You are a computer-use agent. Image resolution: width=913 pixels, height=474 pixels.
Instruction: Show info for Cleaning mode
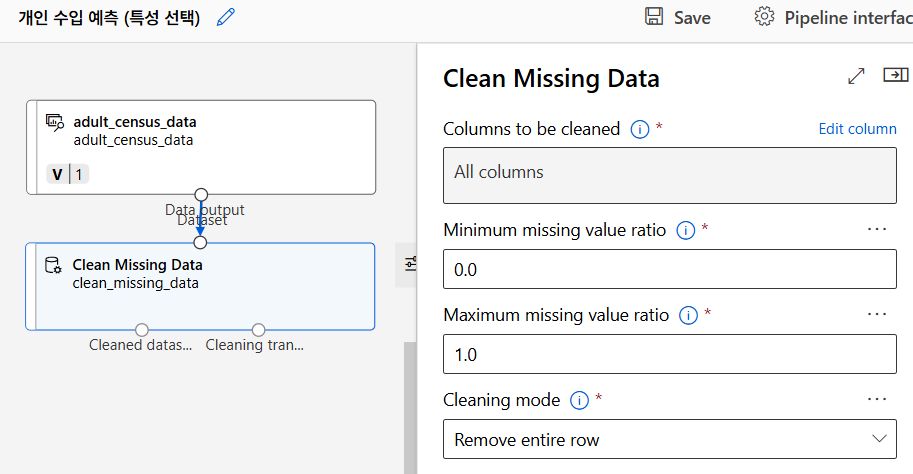point(579,400)
